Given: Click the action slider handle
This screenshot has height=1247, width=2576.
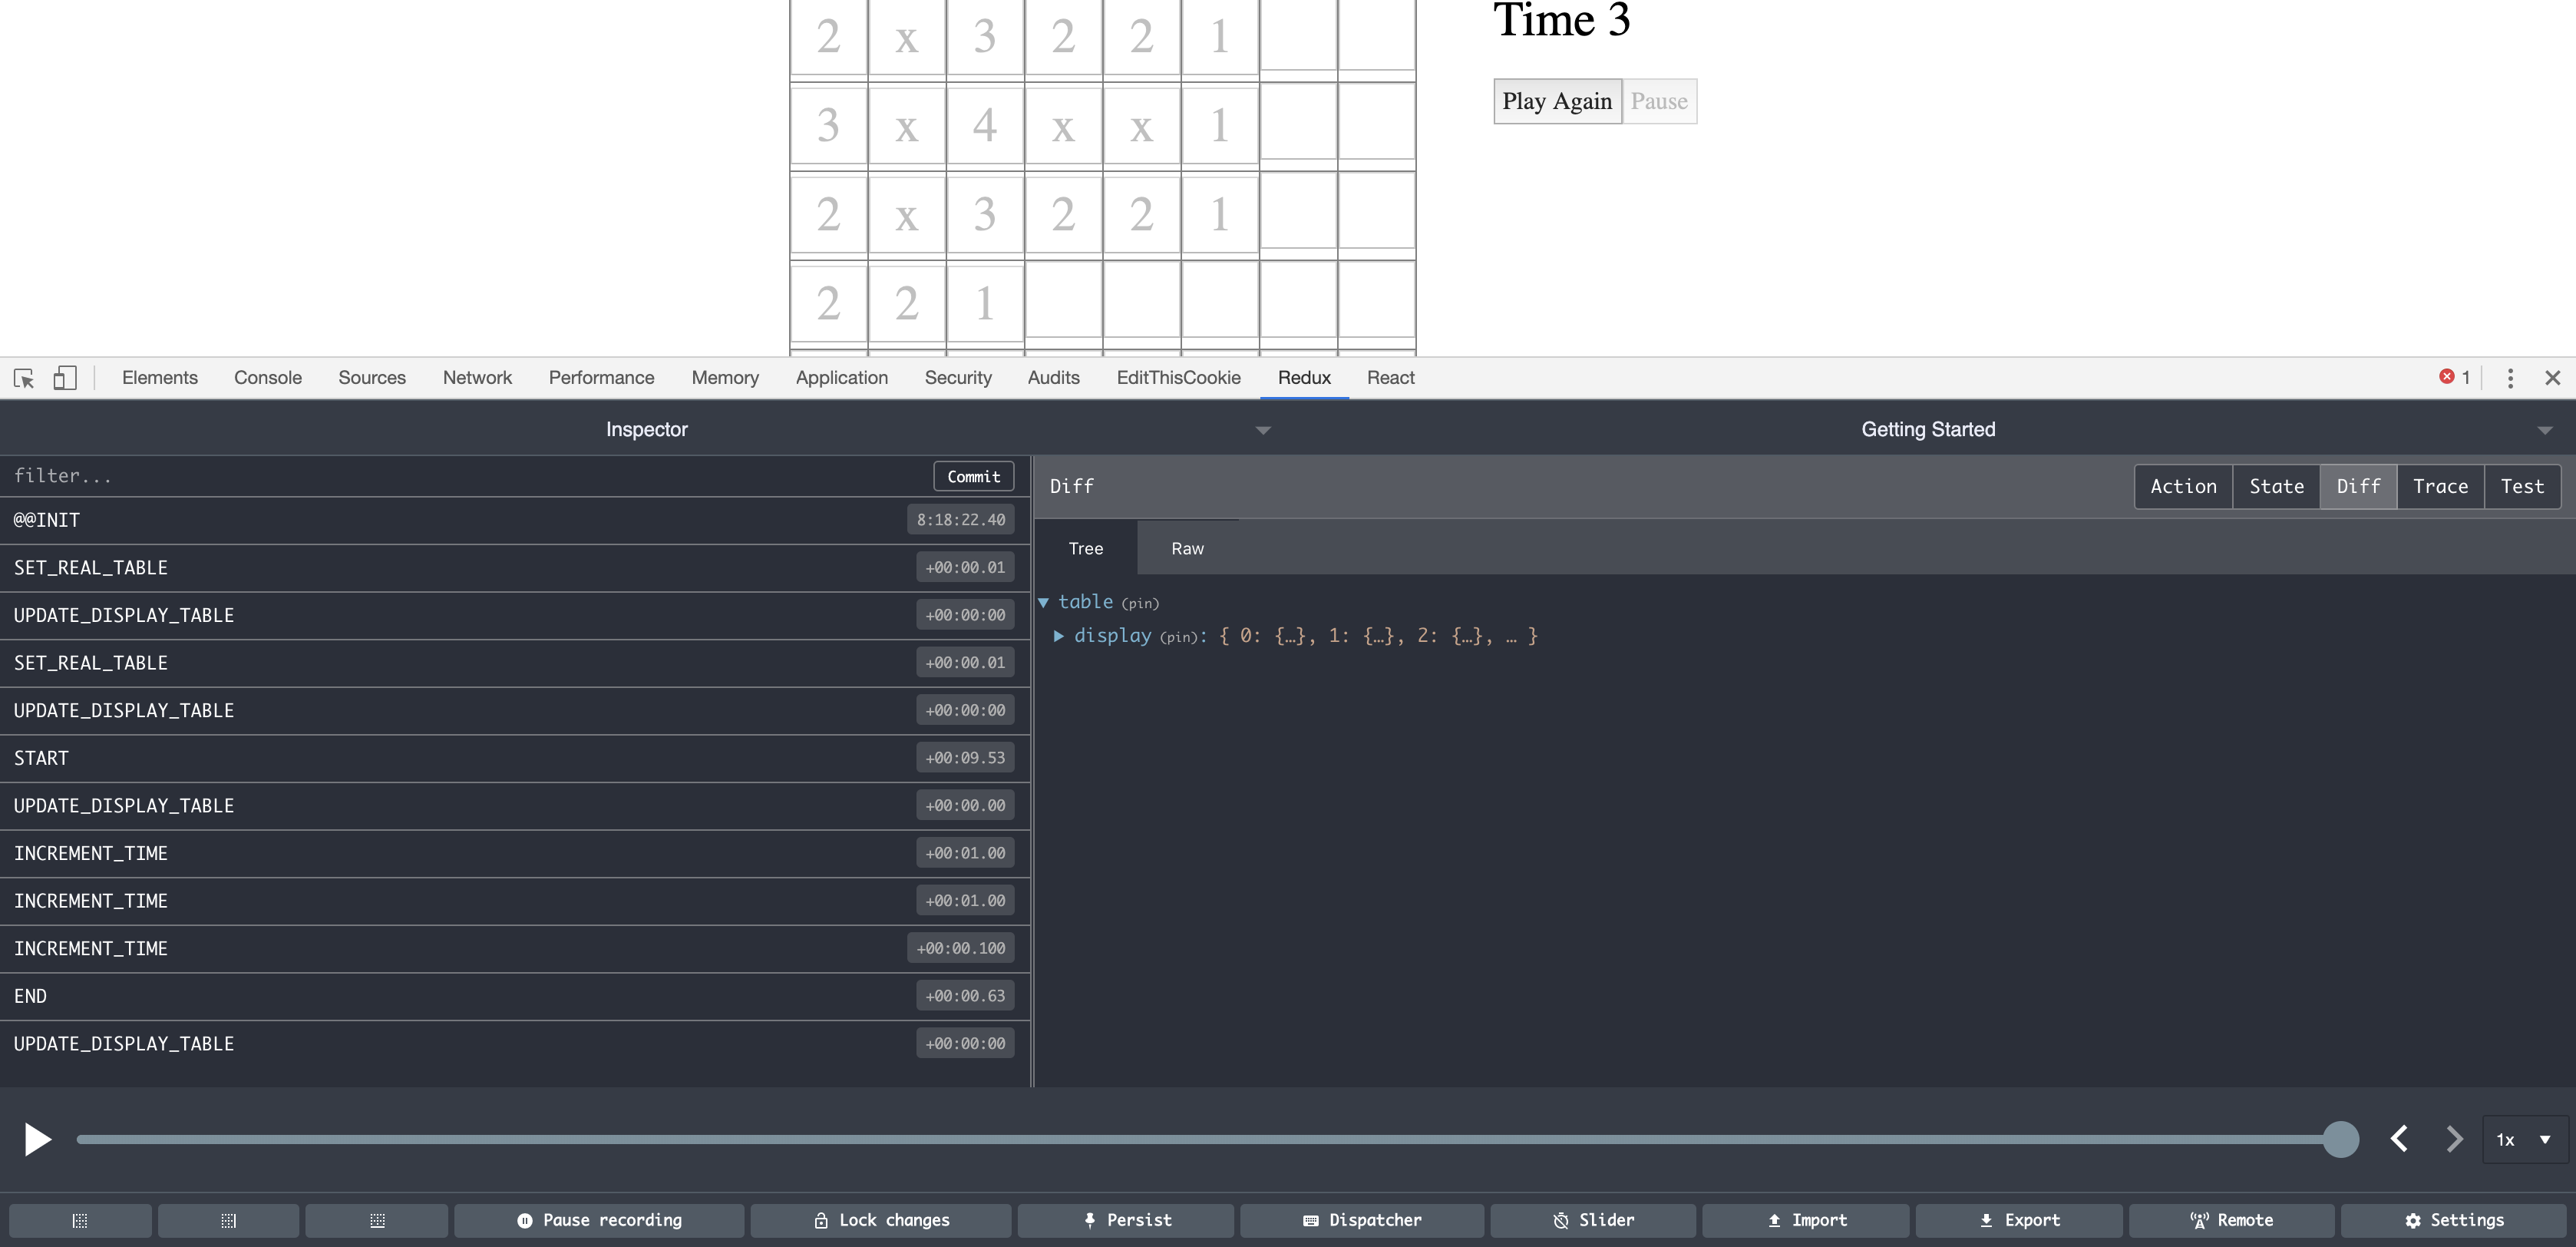Looking at the screenshot, I should click(x=2340, y=1139).
